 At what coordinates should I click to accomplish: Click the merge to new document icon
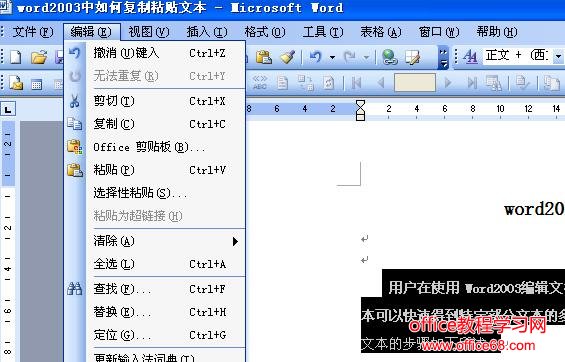click(x=552, y=83)
